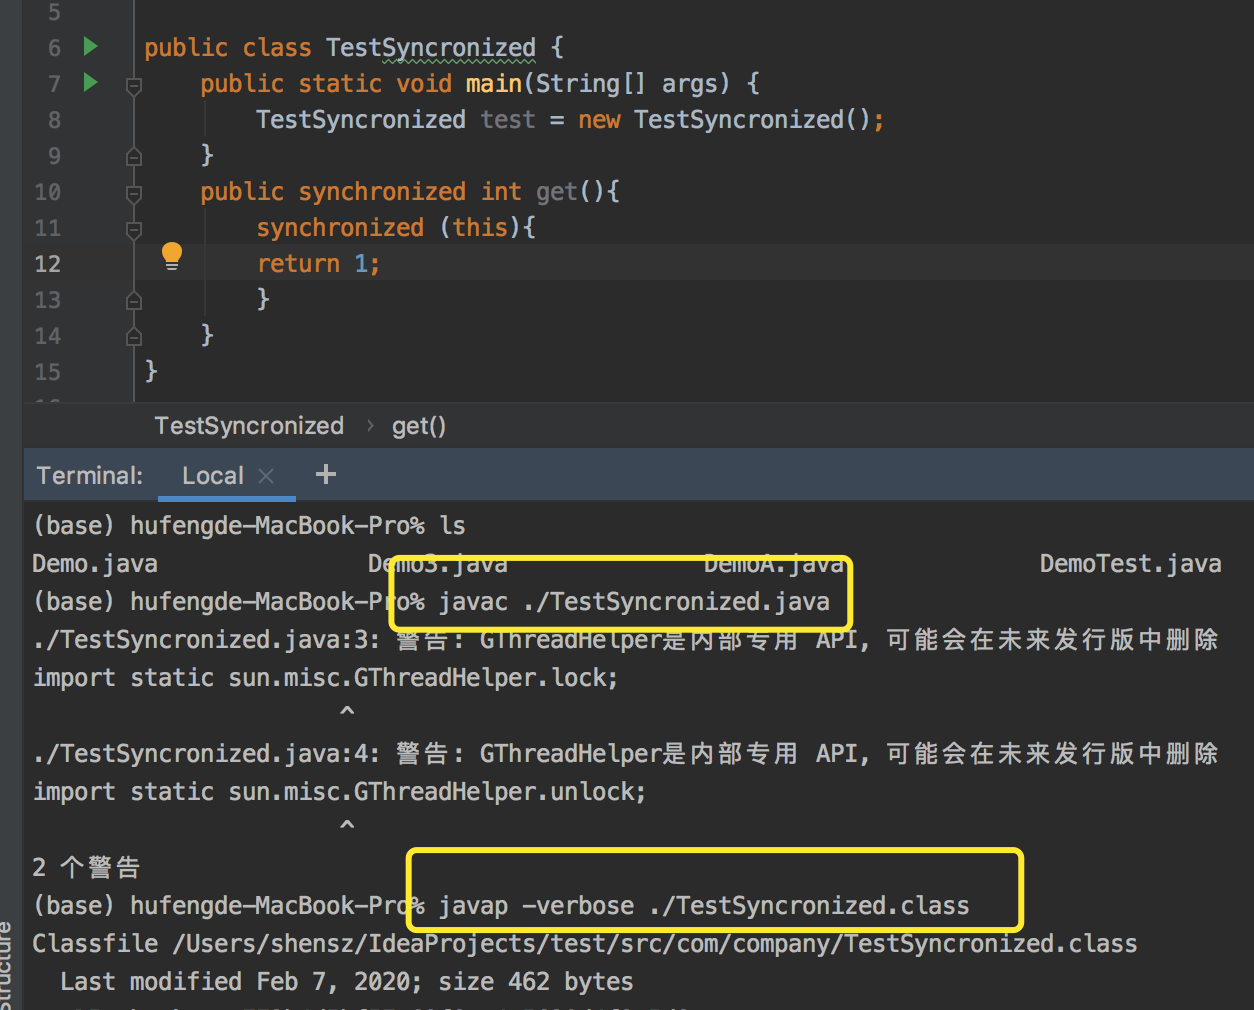The width and height of the screenshot is (1254, 1010).
Task: Click the ./TestSyncronized.java:3: warning line
Action: (x=625, y=640)
